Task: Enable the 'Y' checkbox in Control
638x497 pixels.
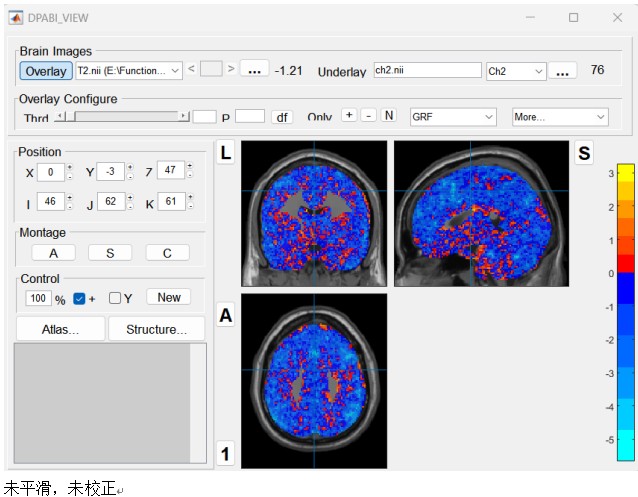Action: click(x=115, y=298)
